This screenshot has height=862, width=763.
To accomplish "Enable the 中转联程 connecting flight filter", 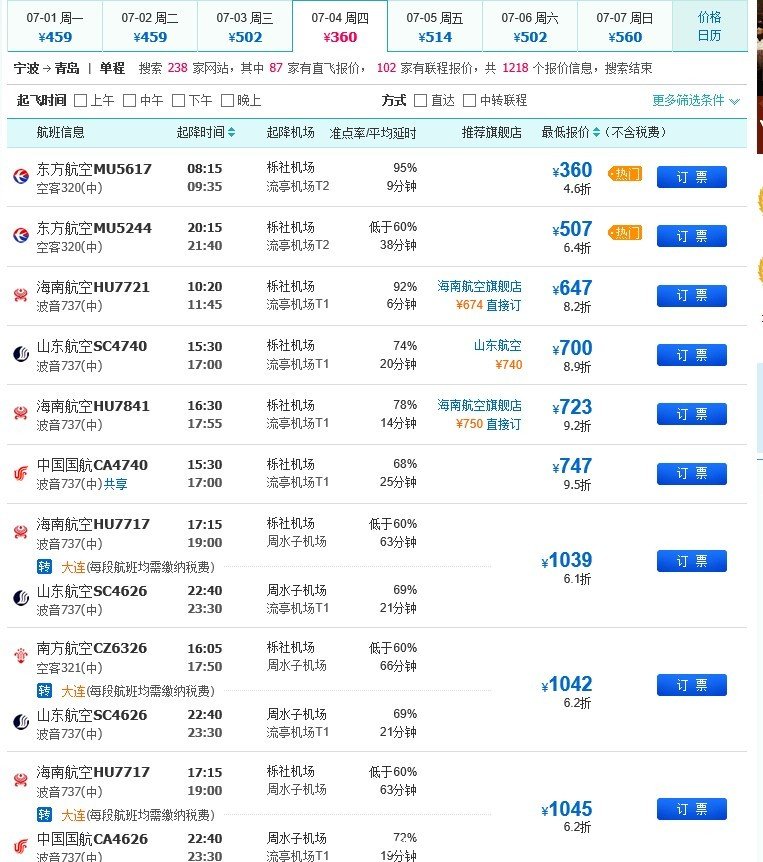I will tap(469, 101).
